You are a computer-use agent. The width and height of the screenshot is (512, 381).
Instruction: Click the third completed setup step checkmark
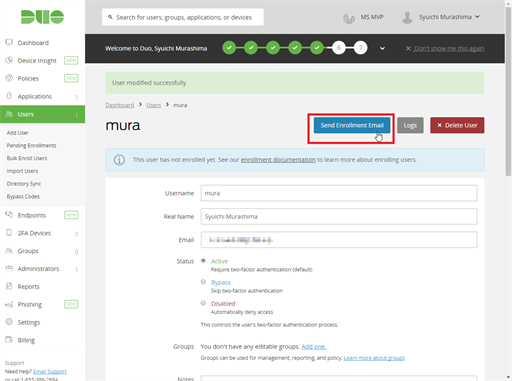pos(273,48)
